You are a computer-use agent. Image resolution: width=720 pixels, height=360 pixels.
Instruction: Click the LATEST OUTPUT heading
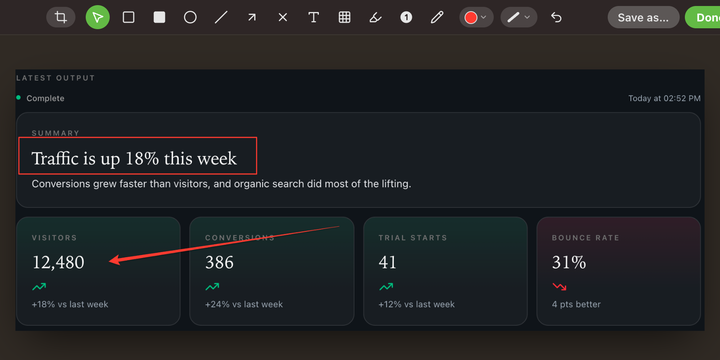coord(56,78)
